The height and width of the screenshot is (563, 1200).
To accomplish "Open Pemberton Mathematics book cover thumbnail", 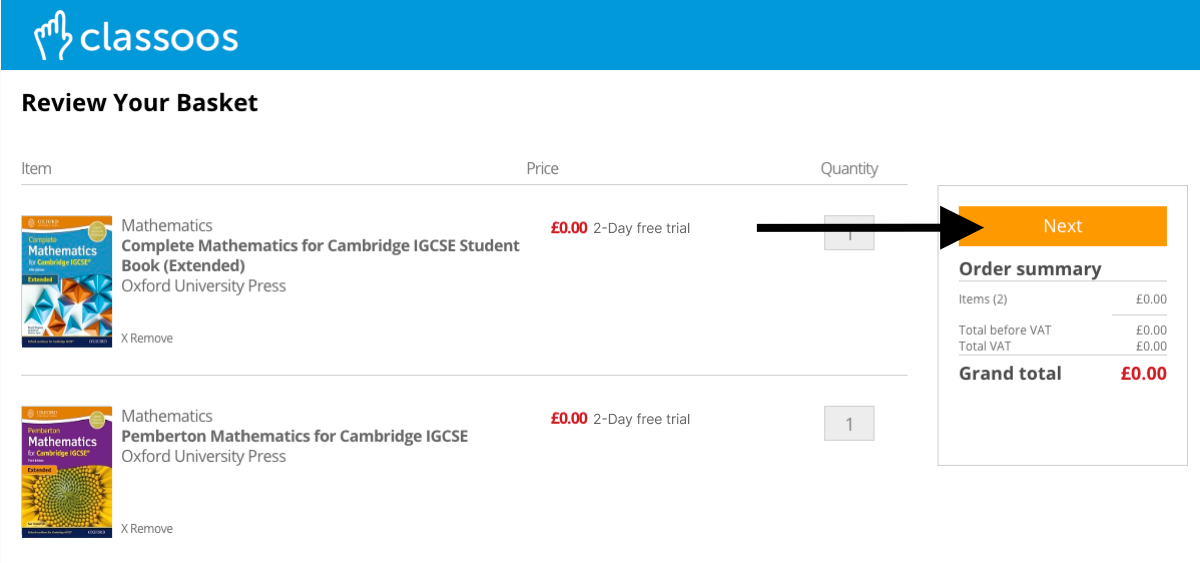I will point(67,472).
